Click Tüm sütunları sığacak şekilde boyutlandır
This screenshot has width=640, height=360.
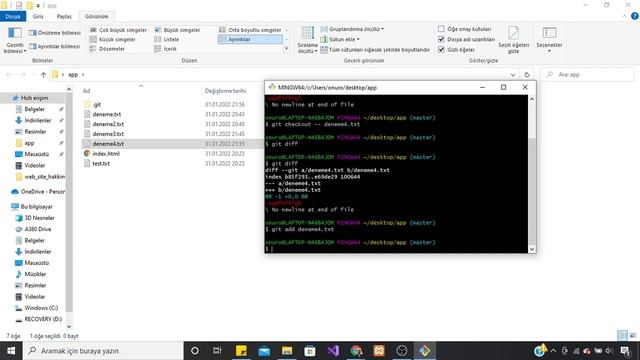pos(375,49)
